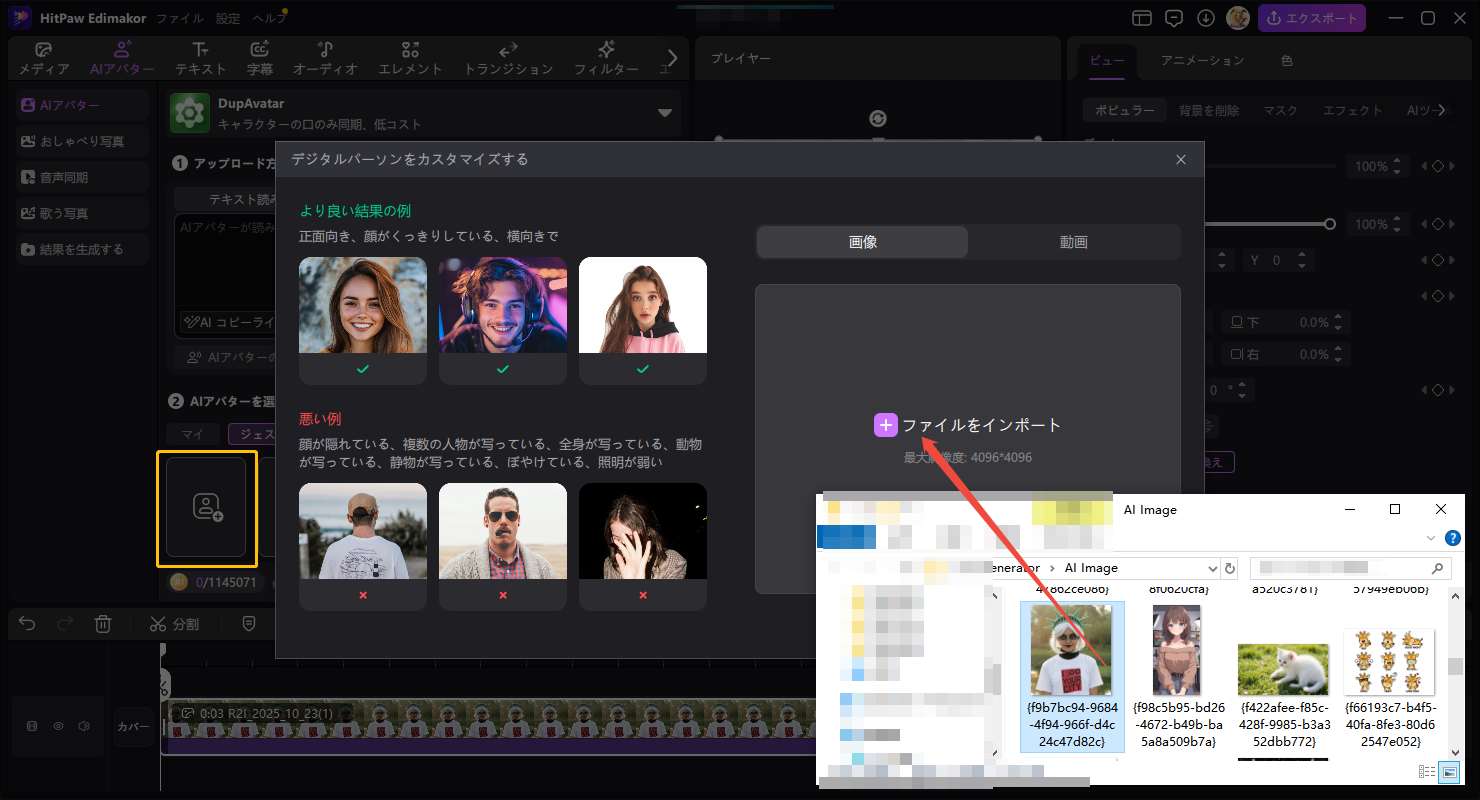Mute the track with speaker icon
This screenshot has width=1480, height=800.
pos(85,726)
